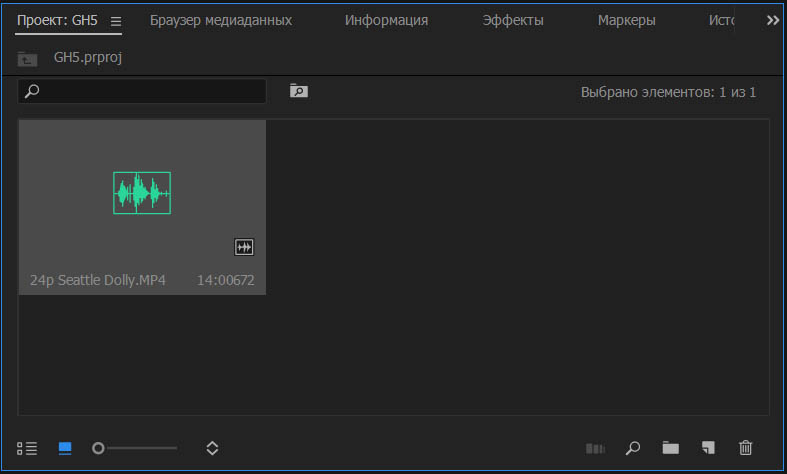Click the New Item button
The image size is (787, 474).
point(708,448)
